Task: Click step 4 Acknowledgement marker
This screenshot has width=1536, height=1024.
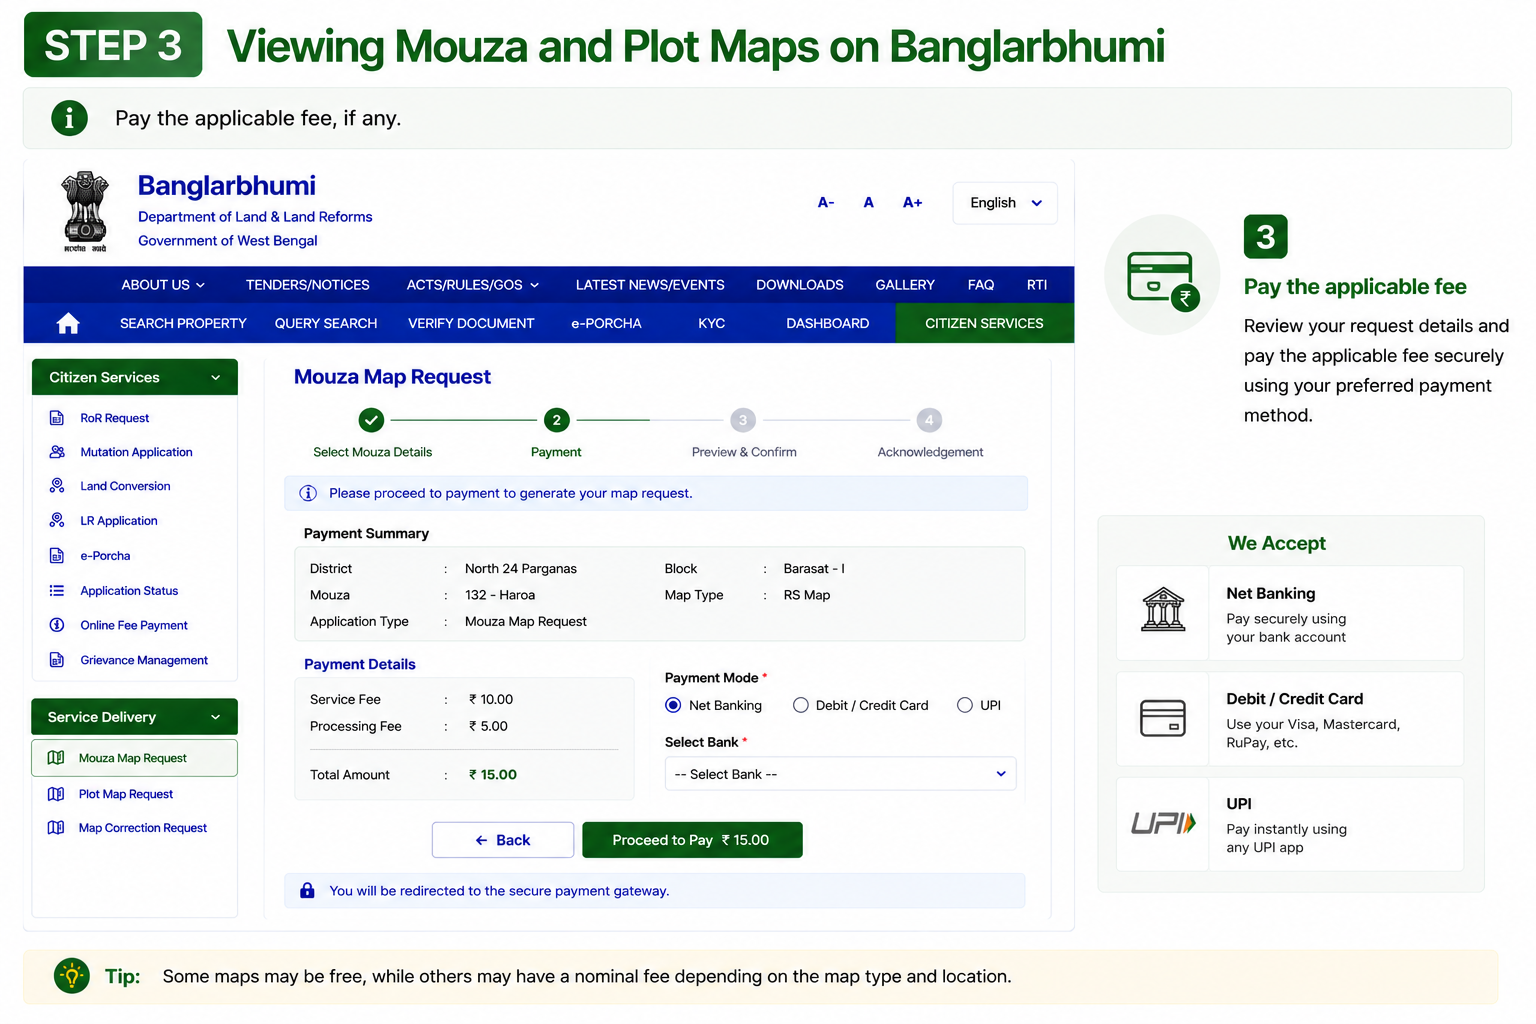Action: [929, 420]
